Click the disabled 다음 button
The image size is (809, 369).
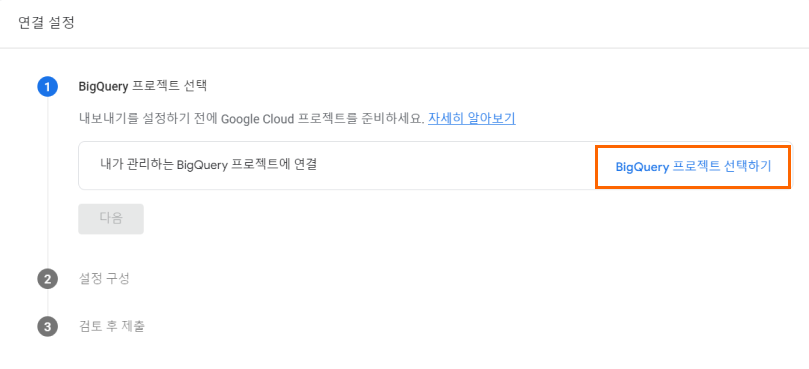111,219
